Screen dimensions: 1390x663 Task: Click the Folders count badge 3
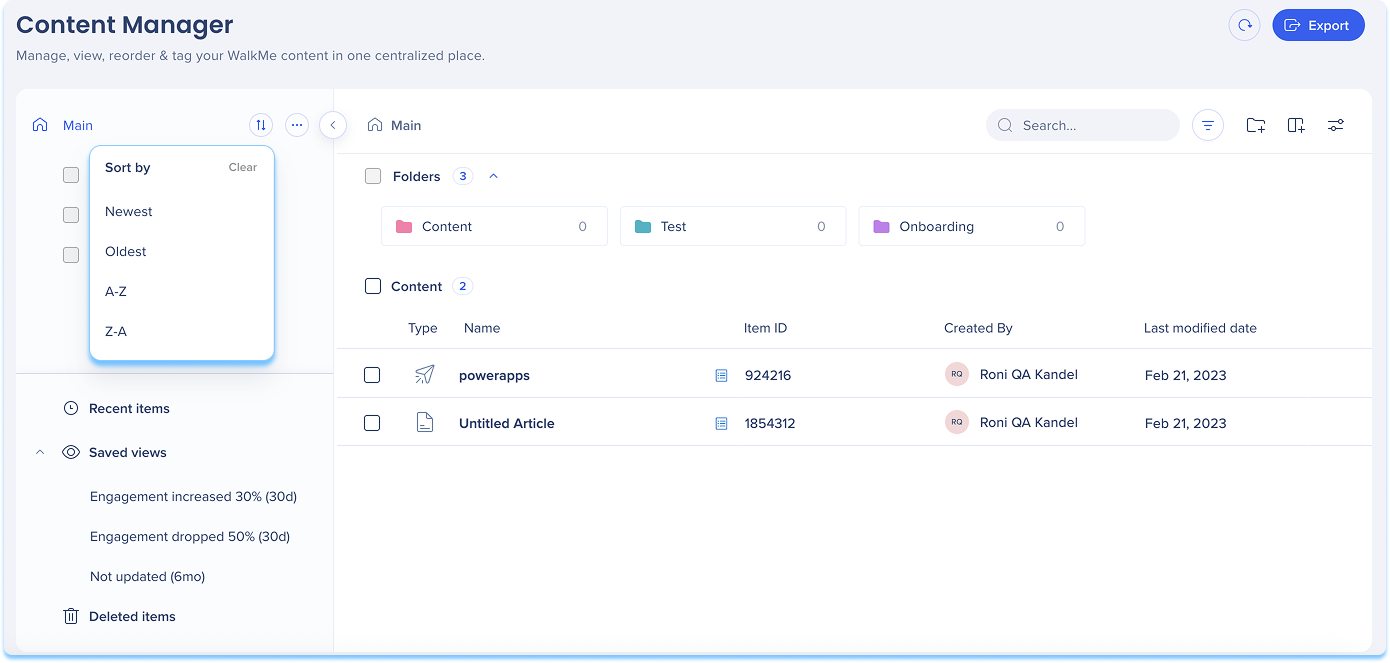click(x=462, y=176)
